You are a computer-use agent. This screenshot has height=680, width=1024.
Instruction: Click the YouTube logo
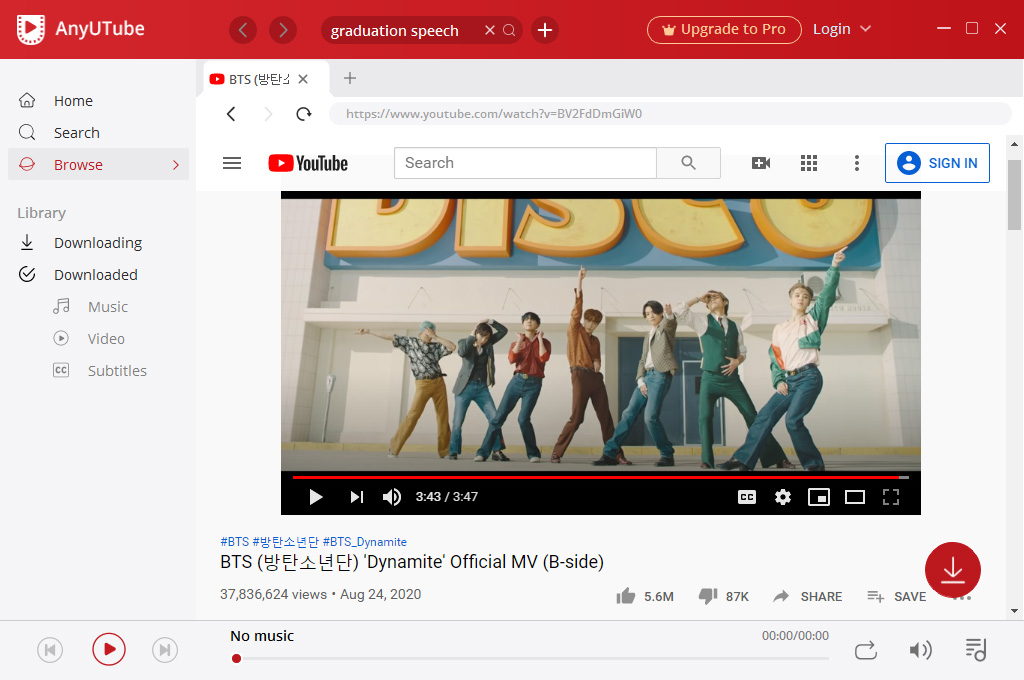[308, 163]
